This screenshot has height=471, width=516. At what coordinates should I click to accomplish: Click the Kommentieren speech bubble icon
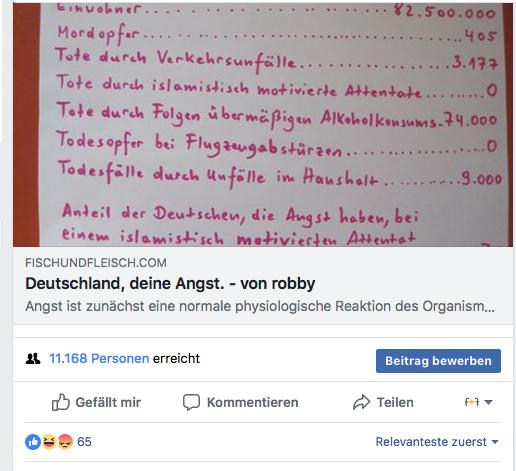(x=191, y=402)
